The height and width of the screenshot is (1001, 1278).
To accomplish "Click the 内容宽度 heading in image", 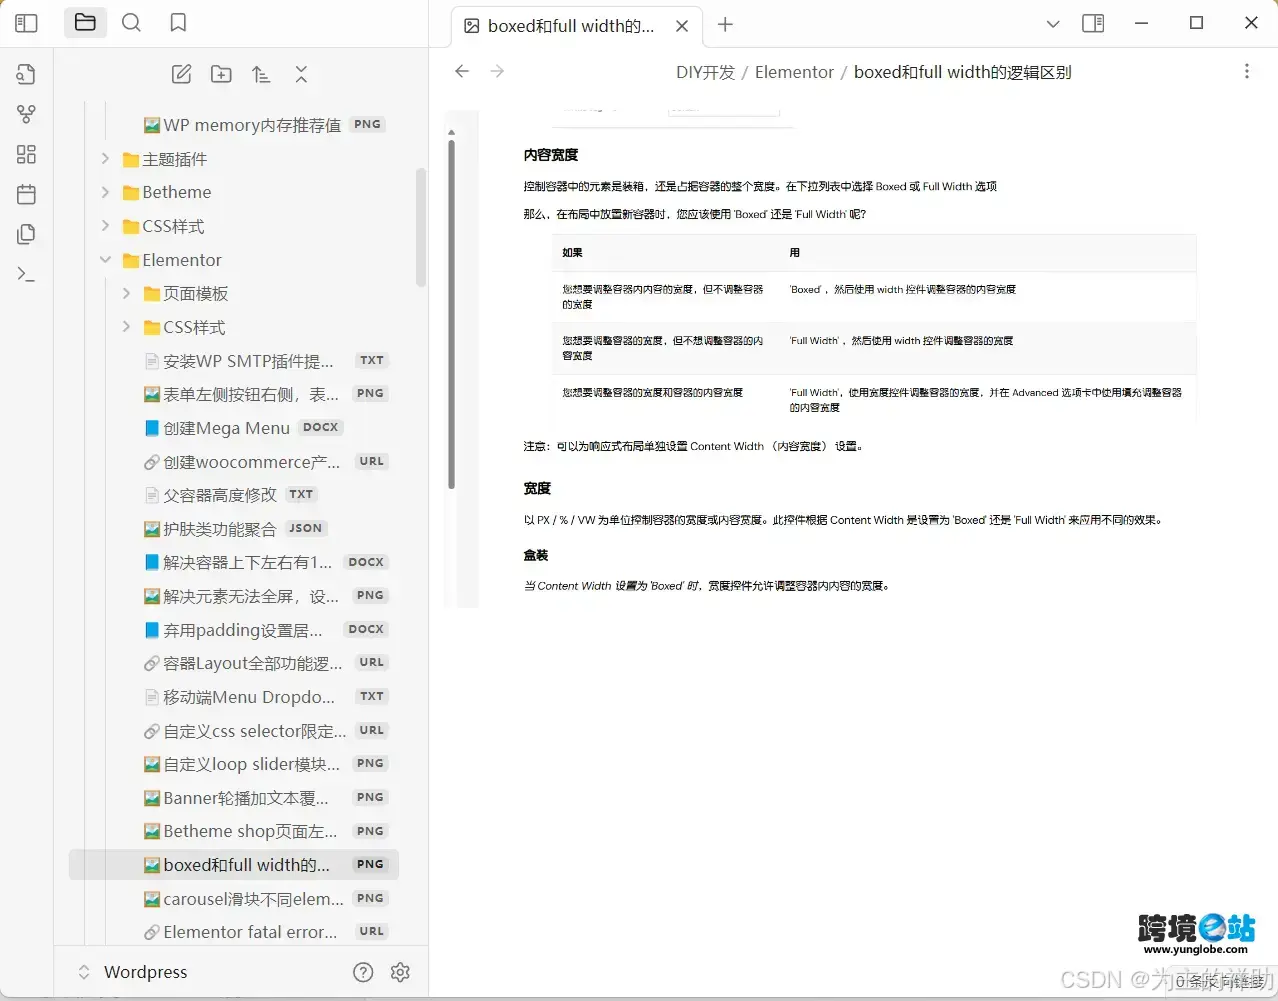I will click(551, 155).
